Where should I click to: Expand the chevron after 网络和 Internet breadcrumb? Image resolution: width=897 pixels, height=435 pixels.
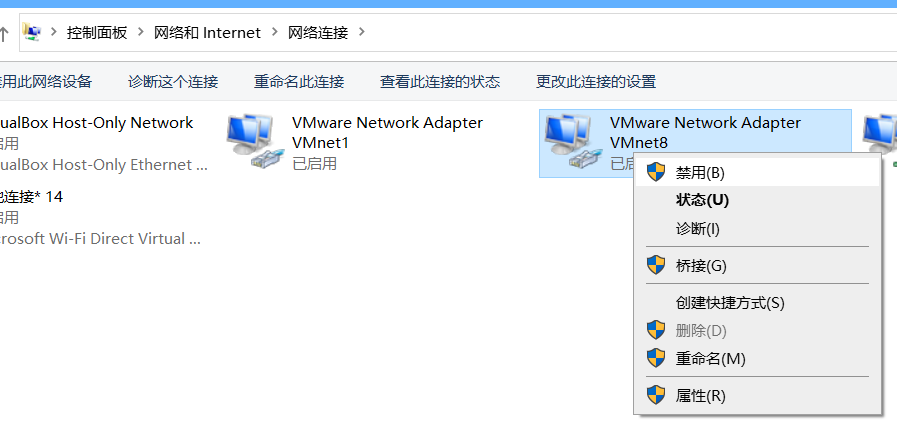(275, 33)
